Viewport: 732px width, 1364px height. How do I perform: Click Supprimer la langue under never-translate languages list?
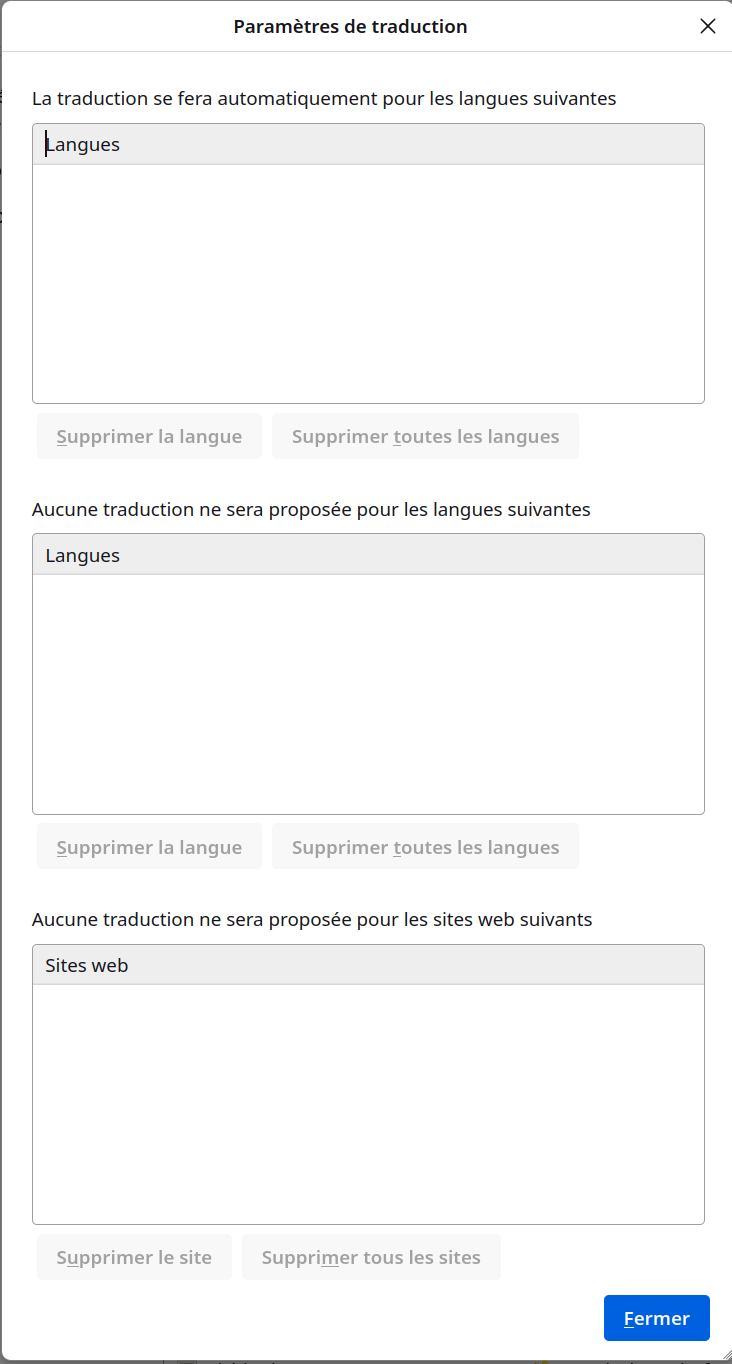[149, 847]
